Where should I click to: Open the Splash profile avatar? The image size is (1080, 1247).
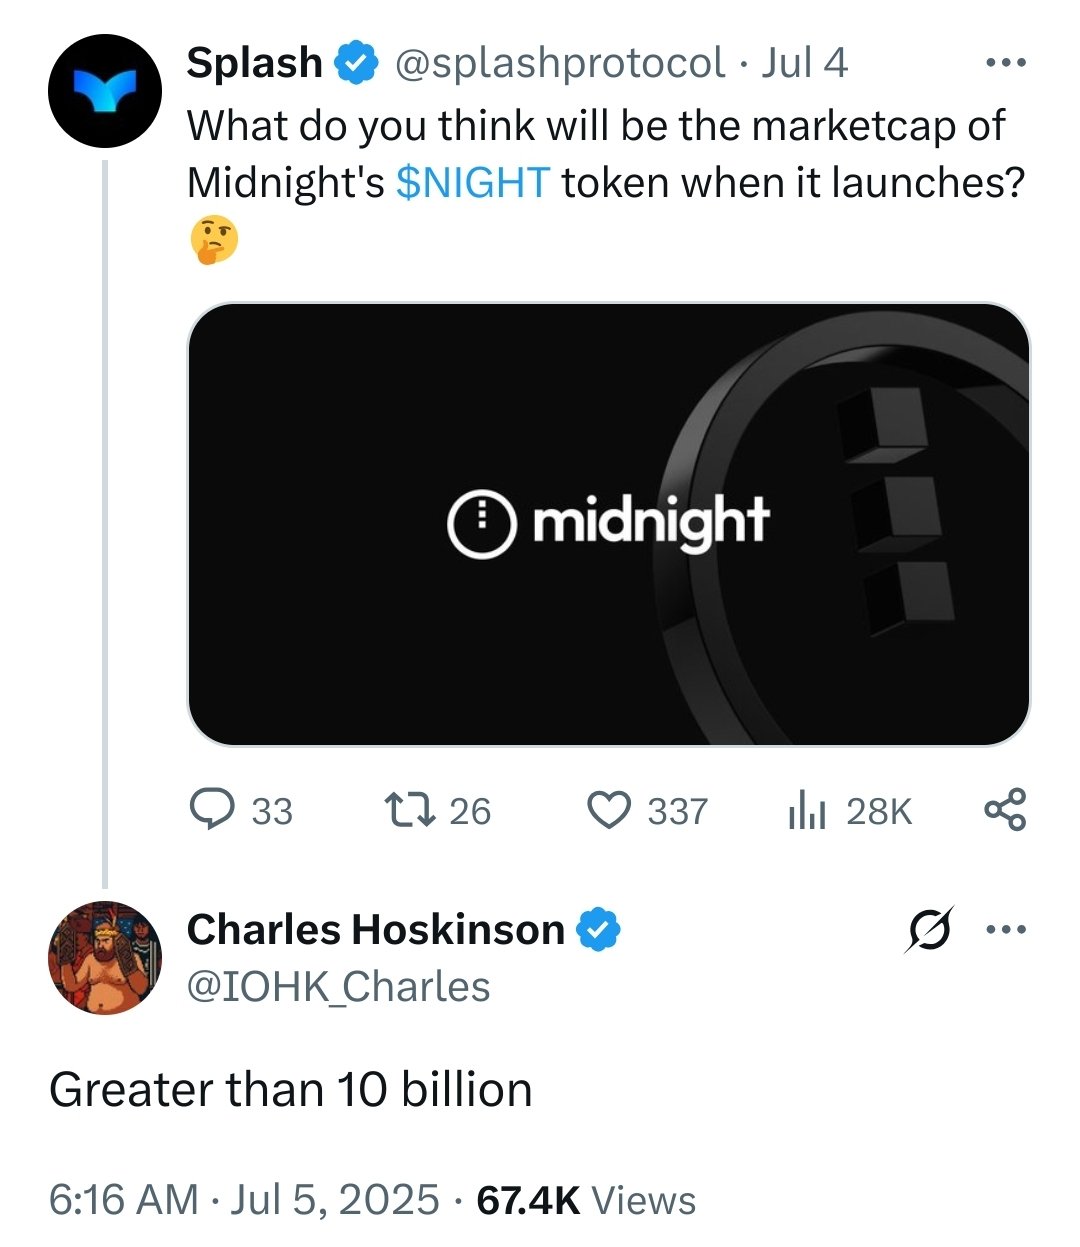pyautogui.click(x=105, y=91)
